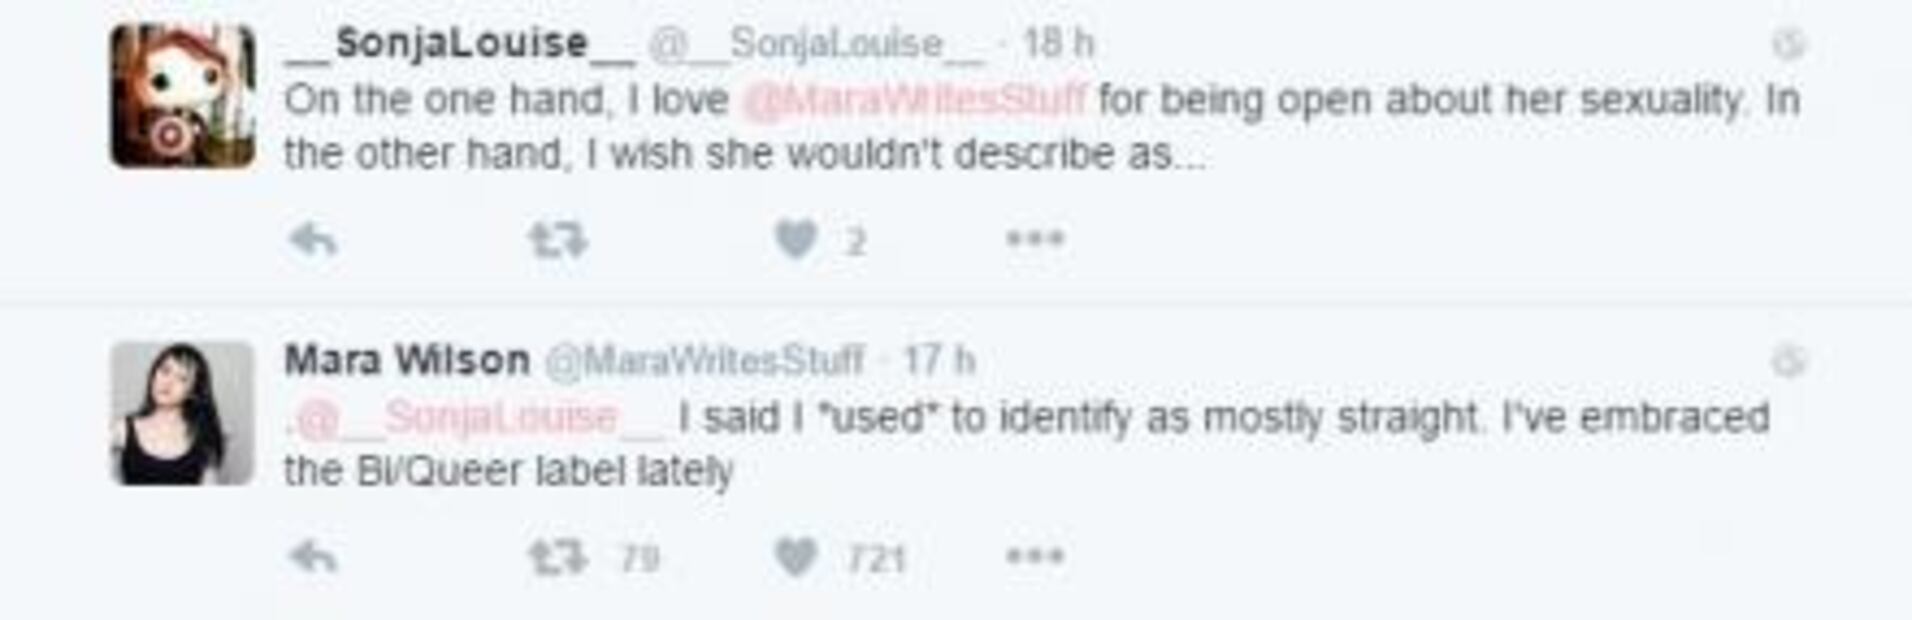Screen dimensions: 1912x620
Task: Open more options on SonjaLouise's tweet
Action: pyautogui.click(x=1035, y=239)
